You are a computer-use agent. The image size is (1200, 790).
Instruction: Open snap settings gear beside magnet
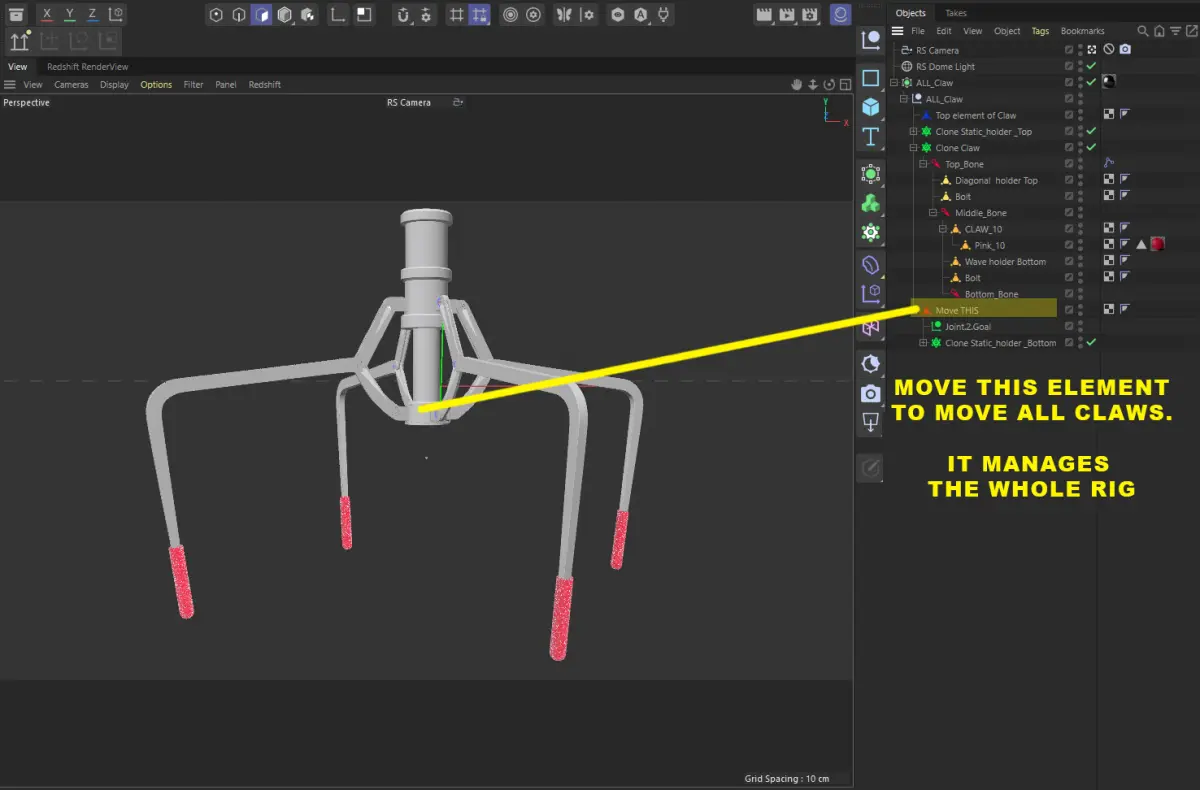426,15
